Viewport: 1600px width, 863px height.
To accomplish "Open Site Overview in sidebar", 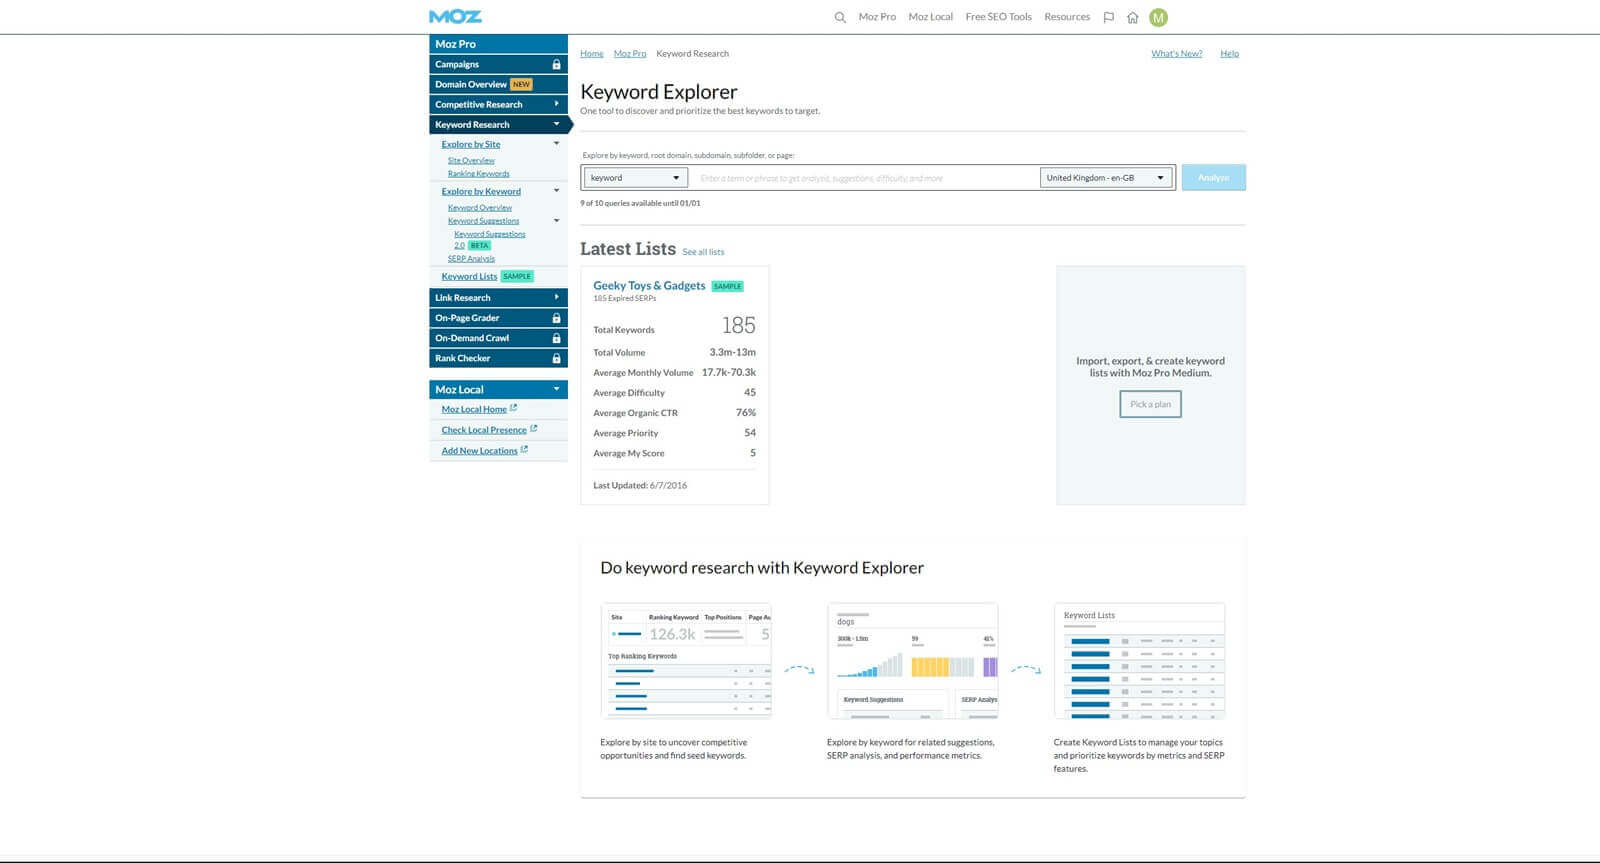I will click(471, 161).
